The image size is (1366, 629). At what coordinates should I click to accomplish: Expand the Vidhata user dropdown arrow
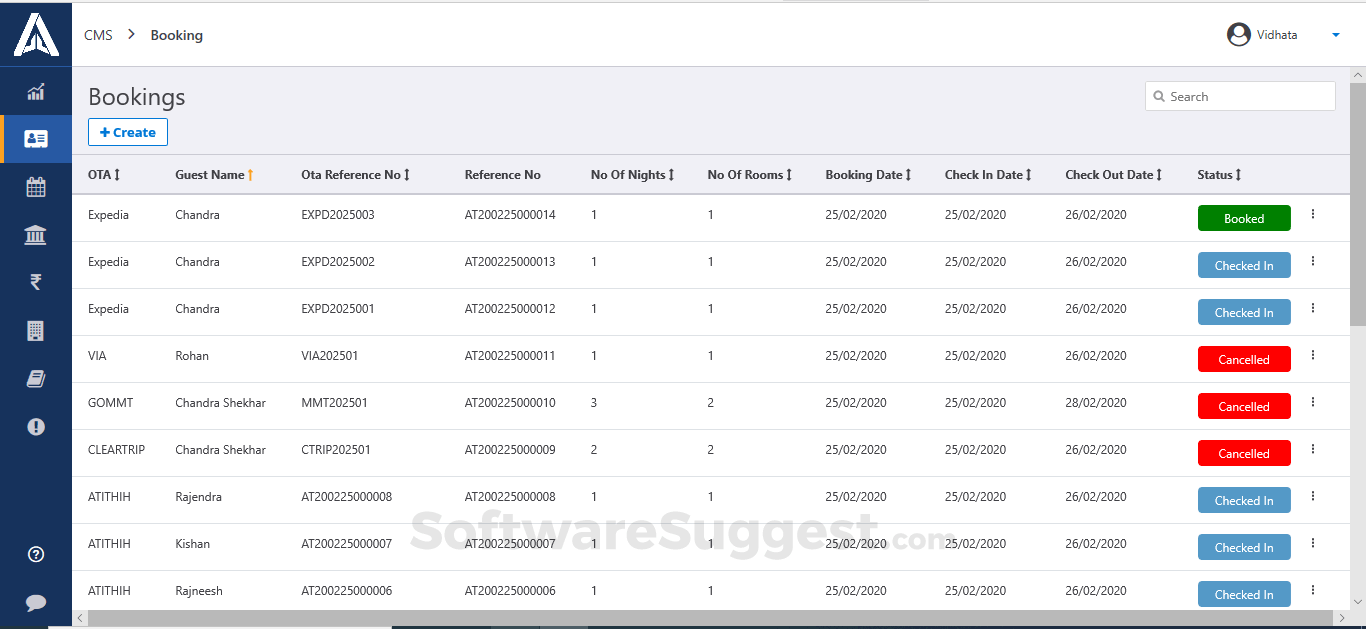click(1335, 35)
